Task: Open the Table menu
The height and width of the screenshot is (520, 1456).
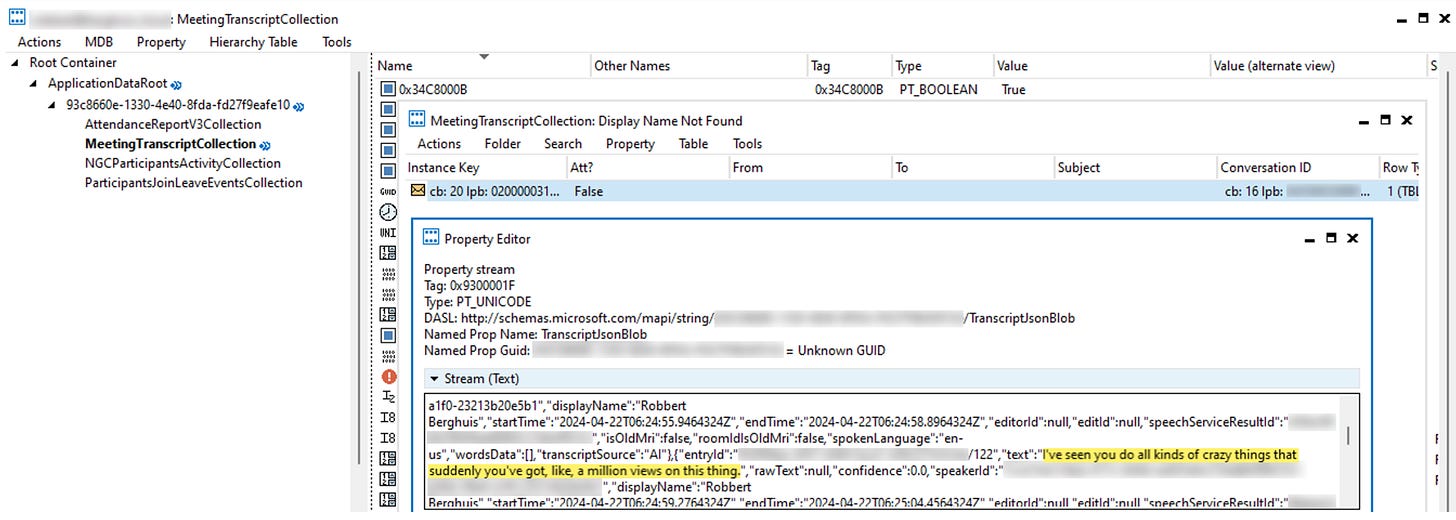Action: (694, 144)
